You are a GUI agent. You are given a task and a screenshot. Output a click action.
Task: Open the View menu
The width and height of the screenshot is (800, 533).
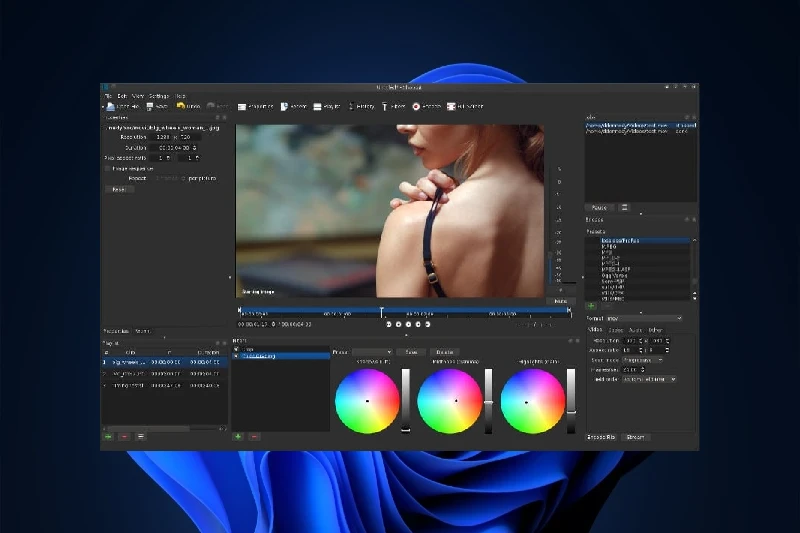[x=138, y=96]
